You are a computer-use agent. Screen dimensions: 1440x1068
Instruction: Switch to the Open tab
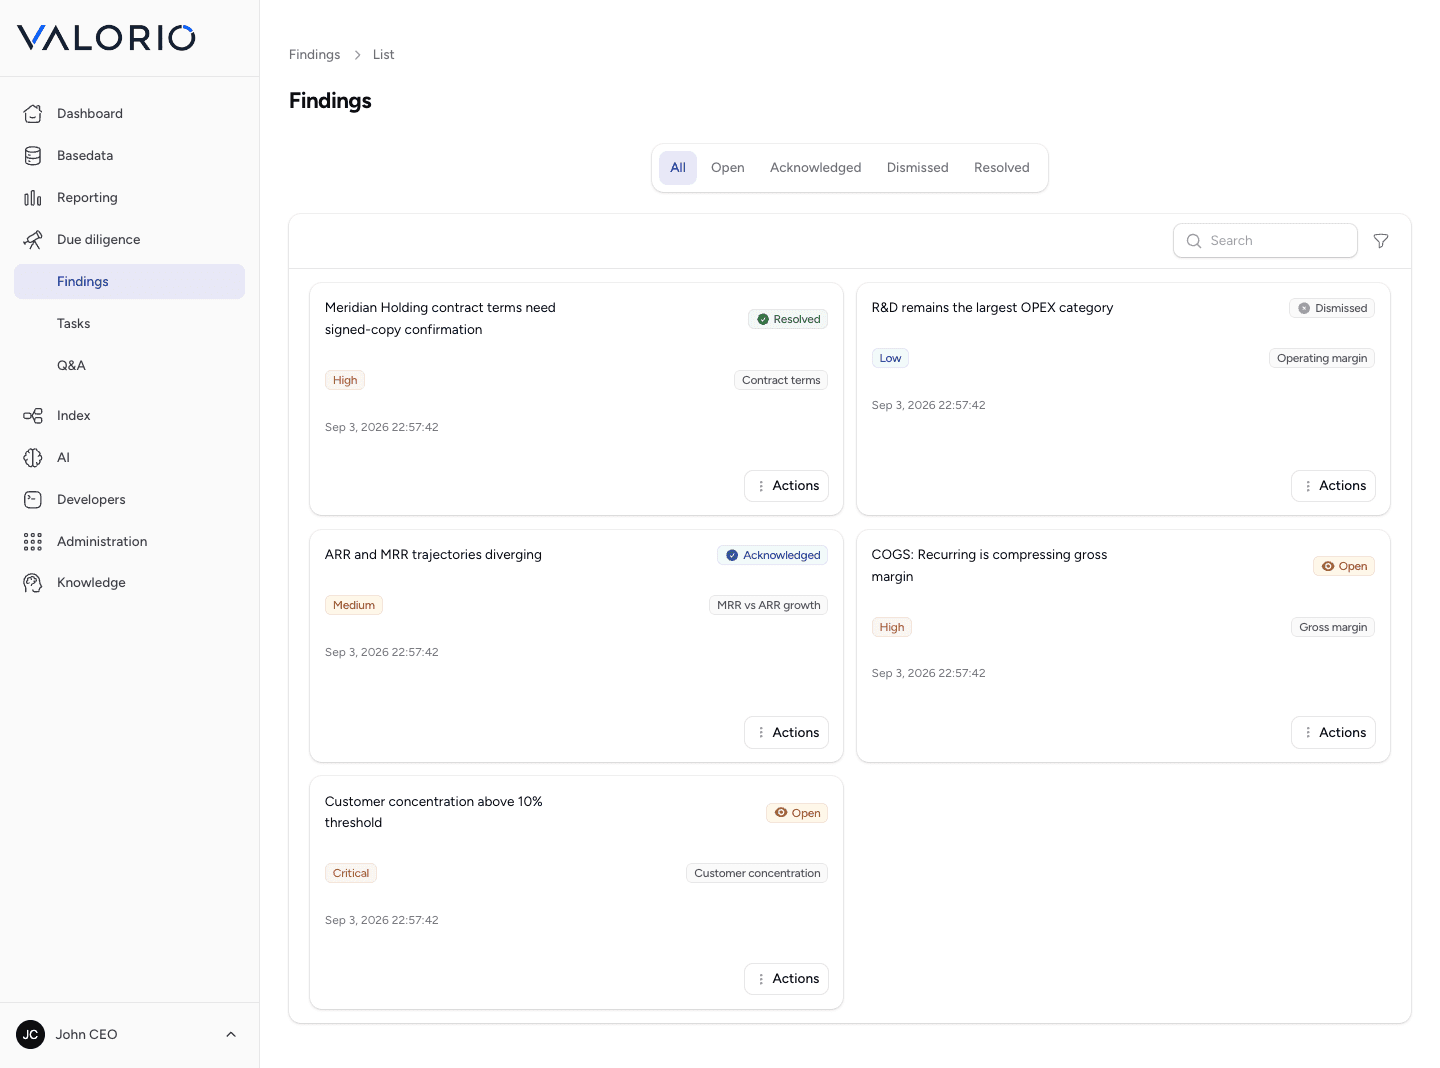[x=728, y=168]
